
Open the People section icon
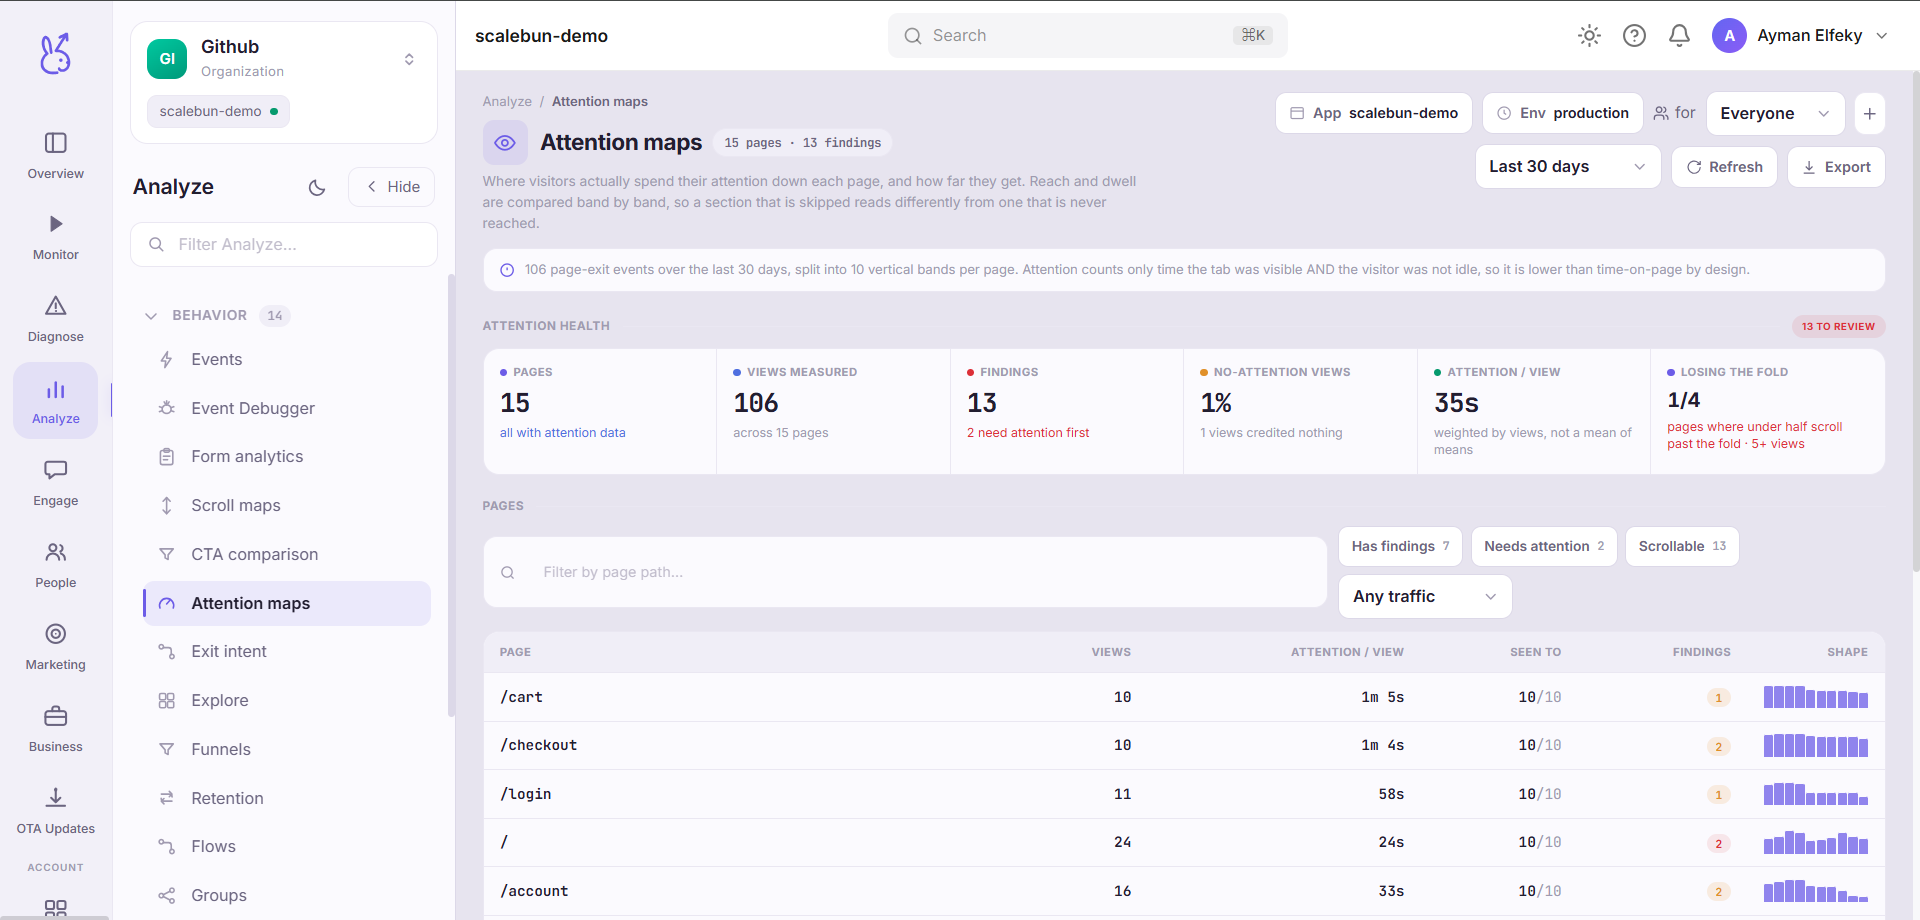click(x=56, y=552)
